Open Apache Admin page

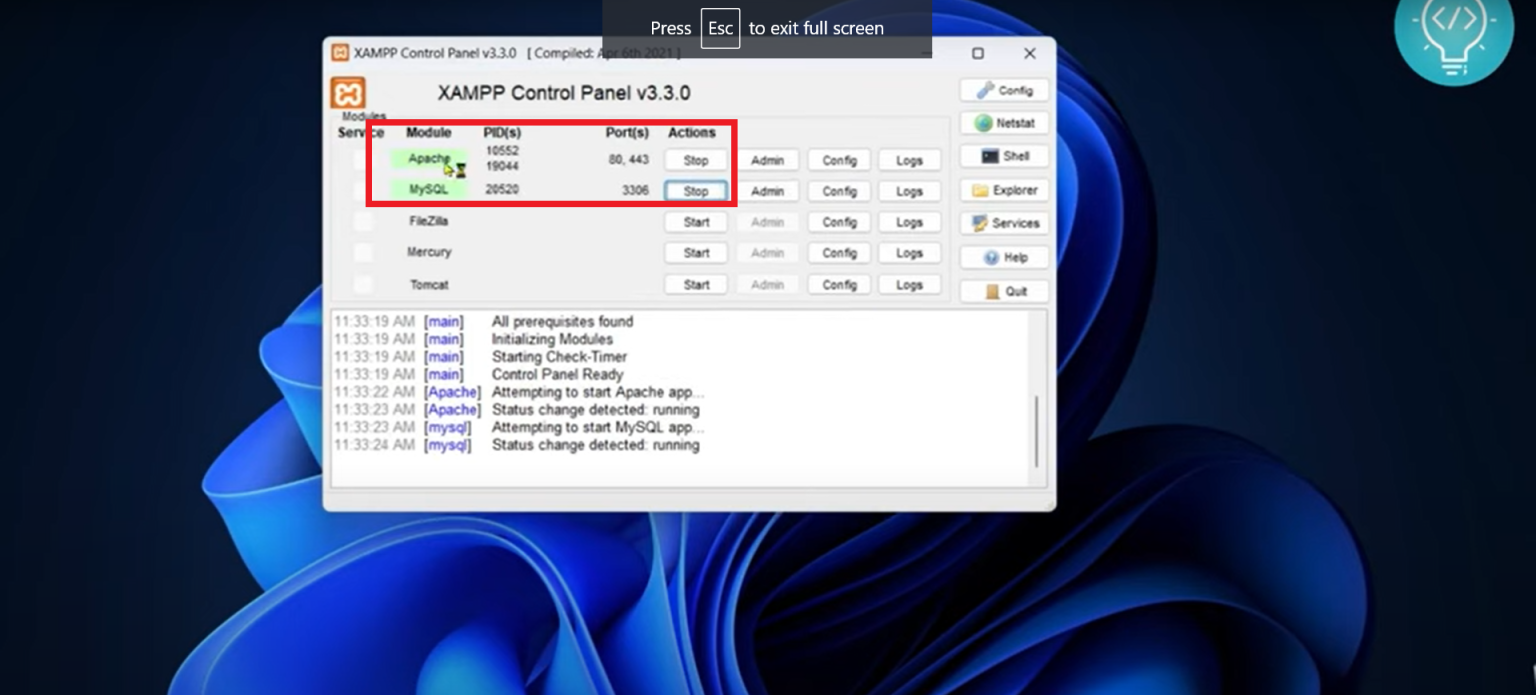[767, 160]
